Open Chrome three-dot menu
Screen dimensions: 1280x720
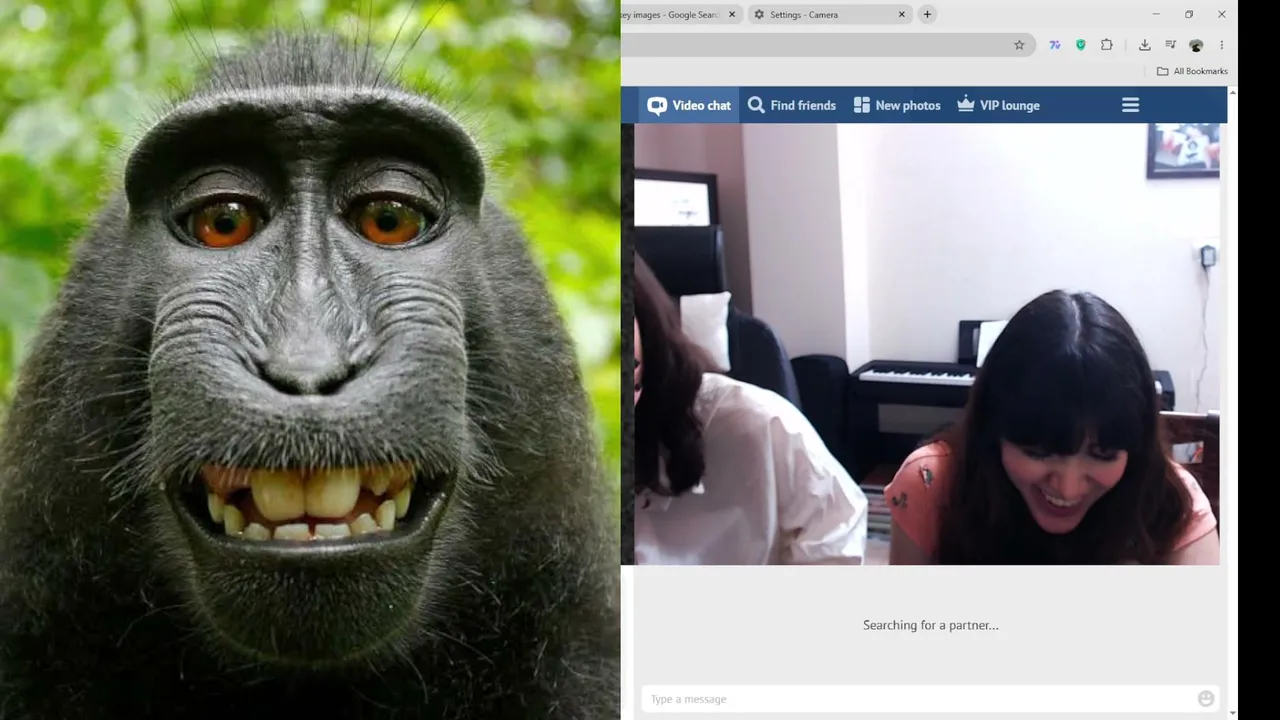point(1222,45)
